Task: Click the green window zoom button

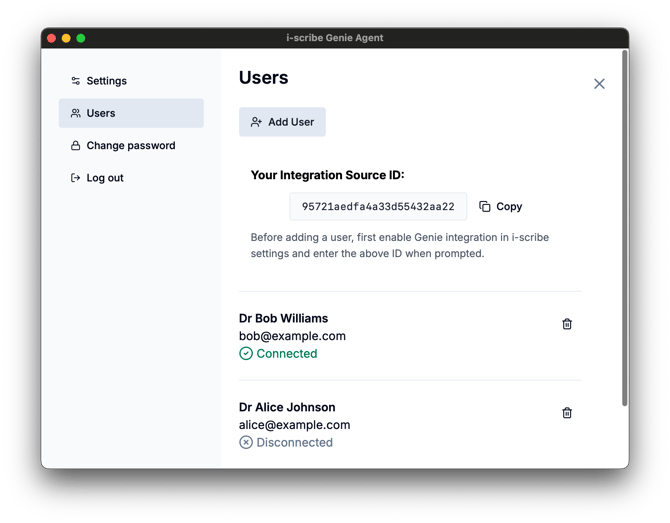Action: [x=81, y=38]
